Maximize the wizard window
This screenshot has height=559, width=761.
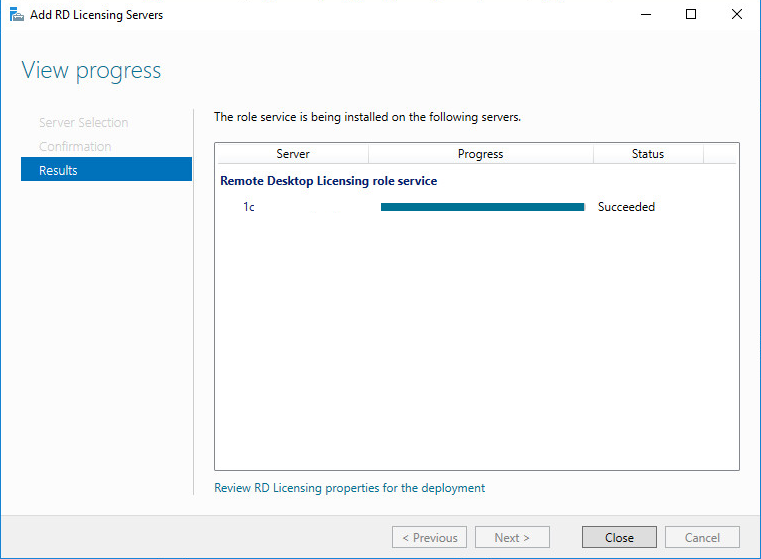691,15
